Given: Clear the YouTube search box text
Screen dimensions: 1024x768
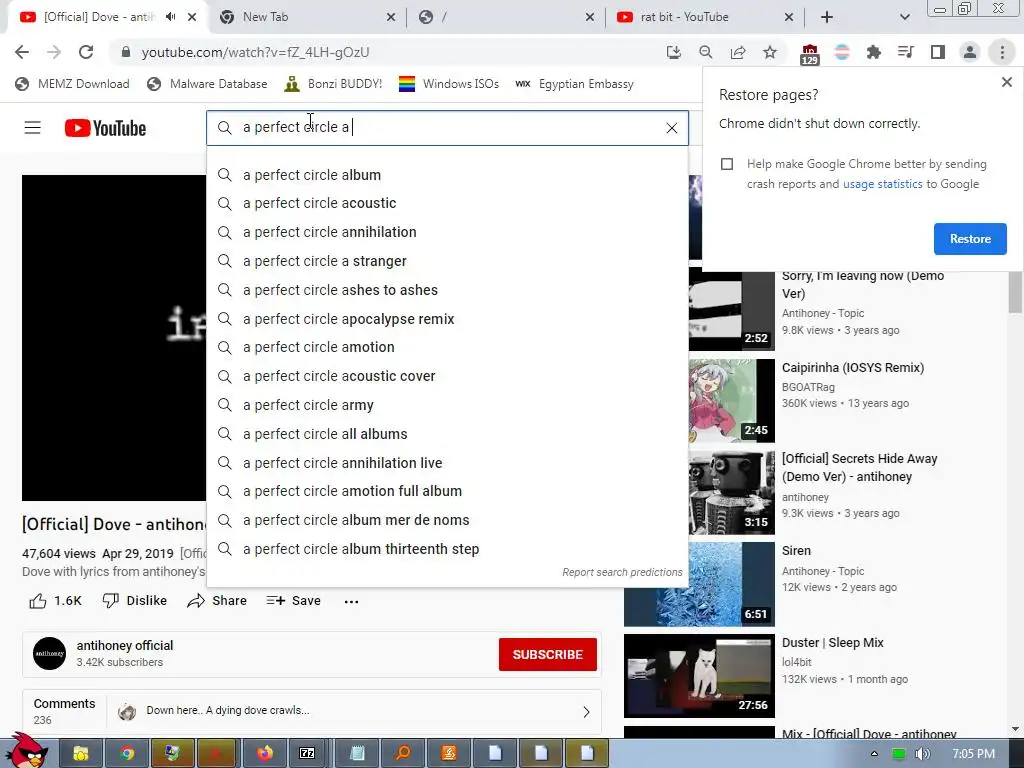Looking at the screenshot, I should click(671, 128).
